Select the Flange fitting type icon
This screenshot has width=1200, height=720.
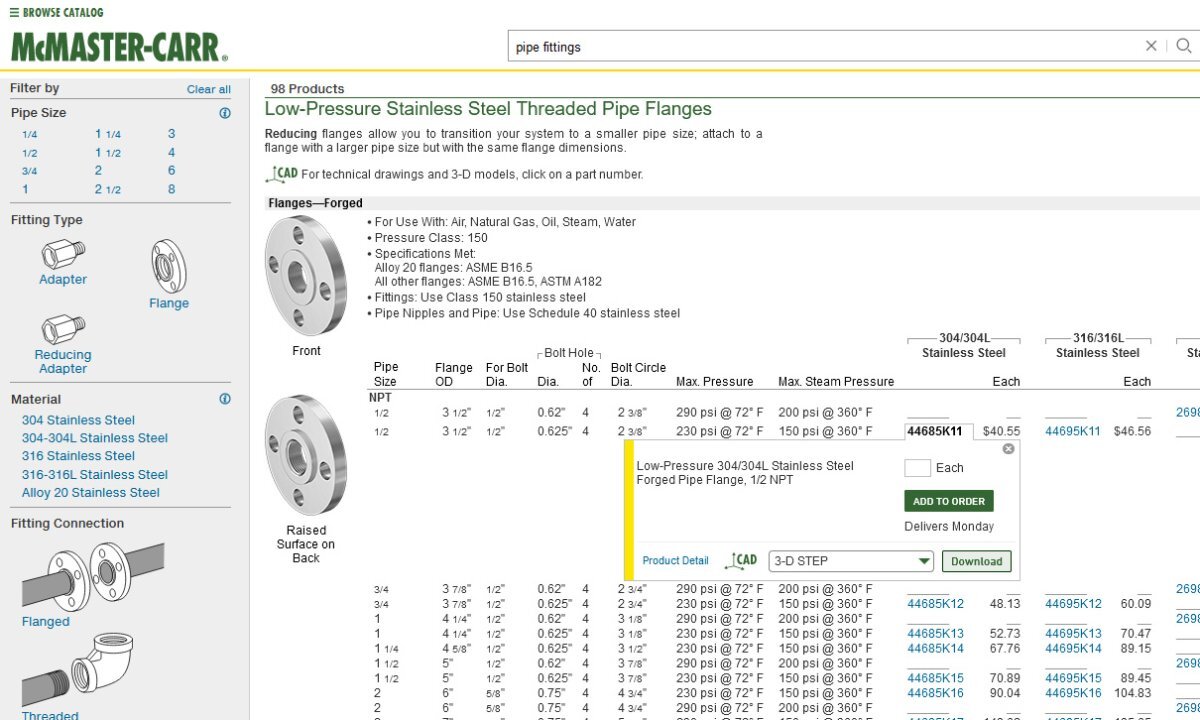(169, 265)
